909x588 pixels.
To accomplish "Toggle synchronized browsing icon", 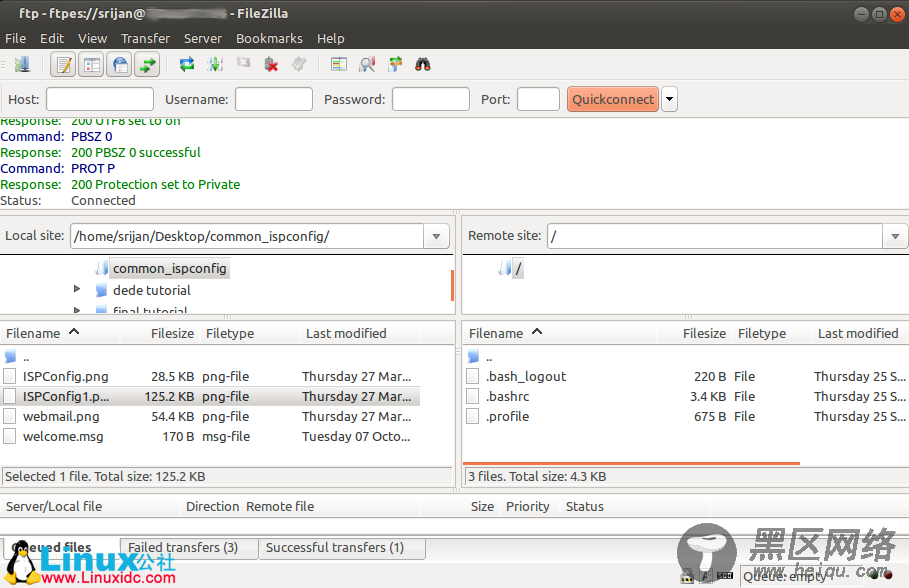I will pyautogui.click(x=395, y=64).
